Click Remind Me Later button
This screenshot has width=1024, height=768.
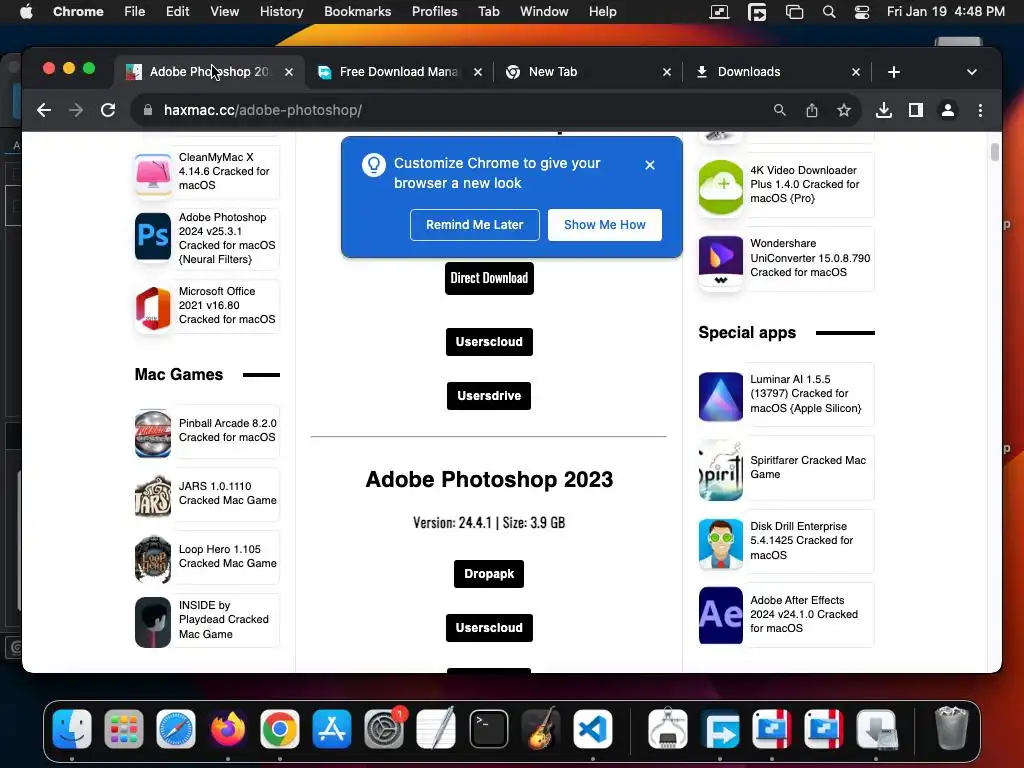click(475, 225)
